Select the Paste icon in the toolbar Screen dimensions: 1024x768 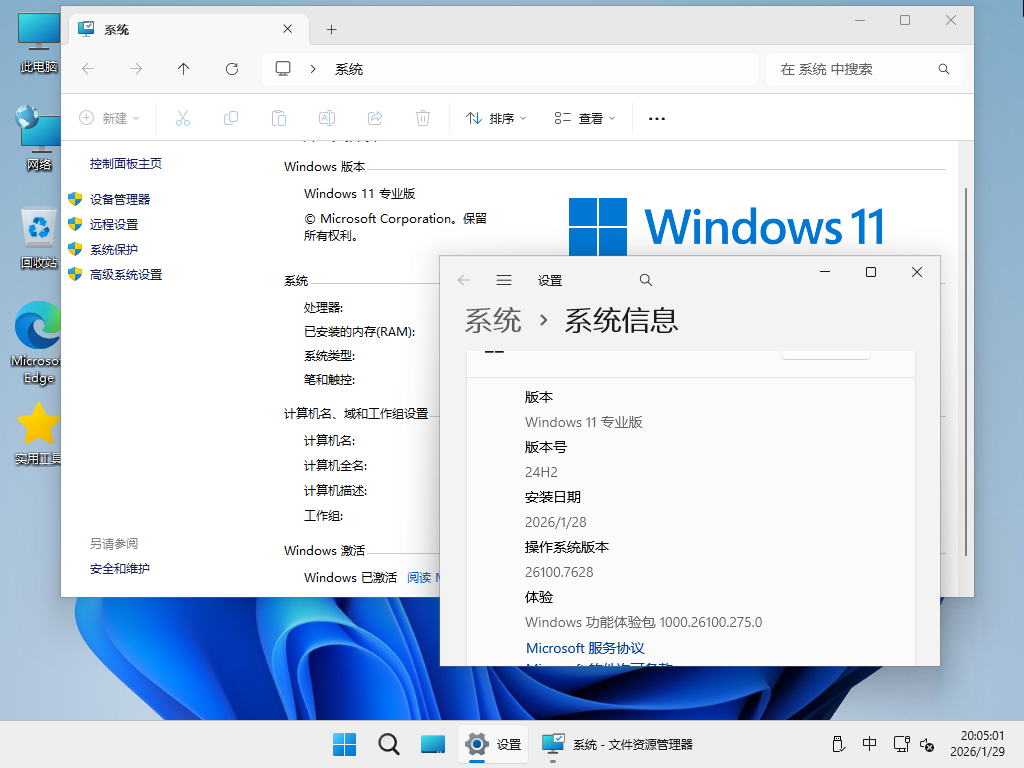pos(279,117)
